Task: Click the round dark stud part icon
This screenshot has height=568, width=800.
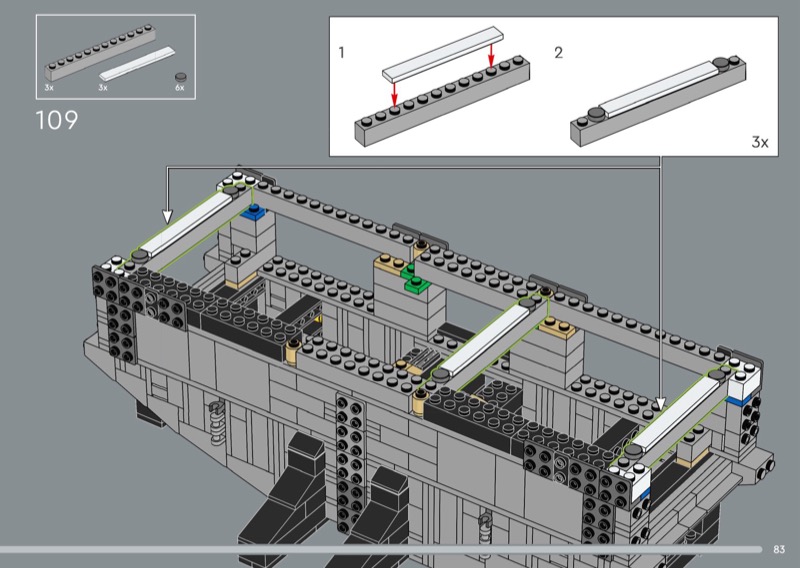Action: tap(180, 77)
